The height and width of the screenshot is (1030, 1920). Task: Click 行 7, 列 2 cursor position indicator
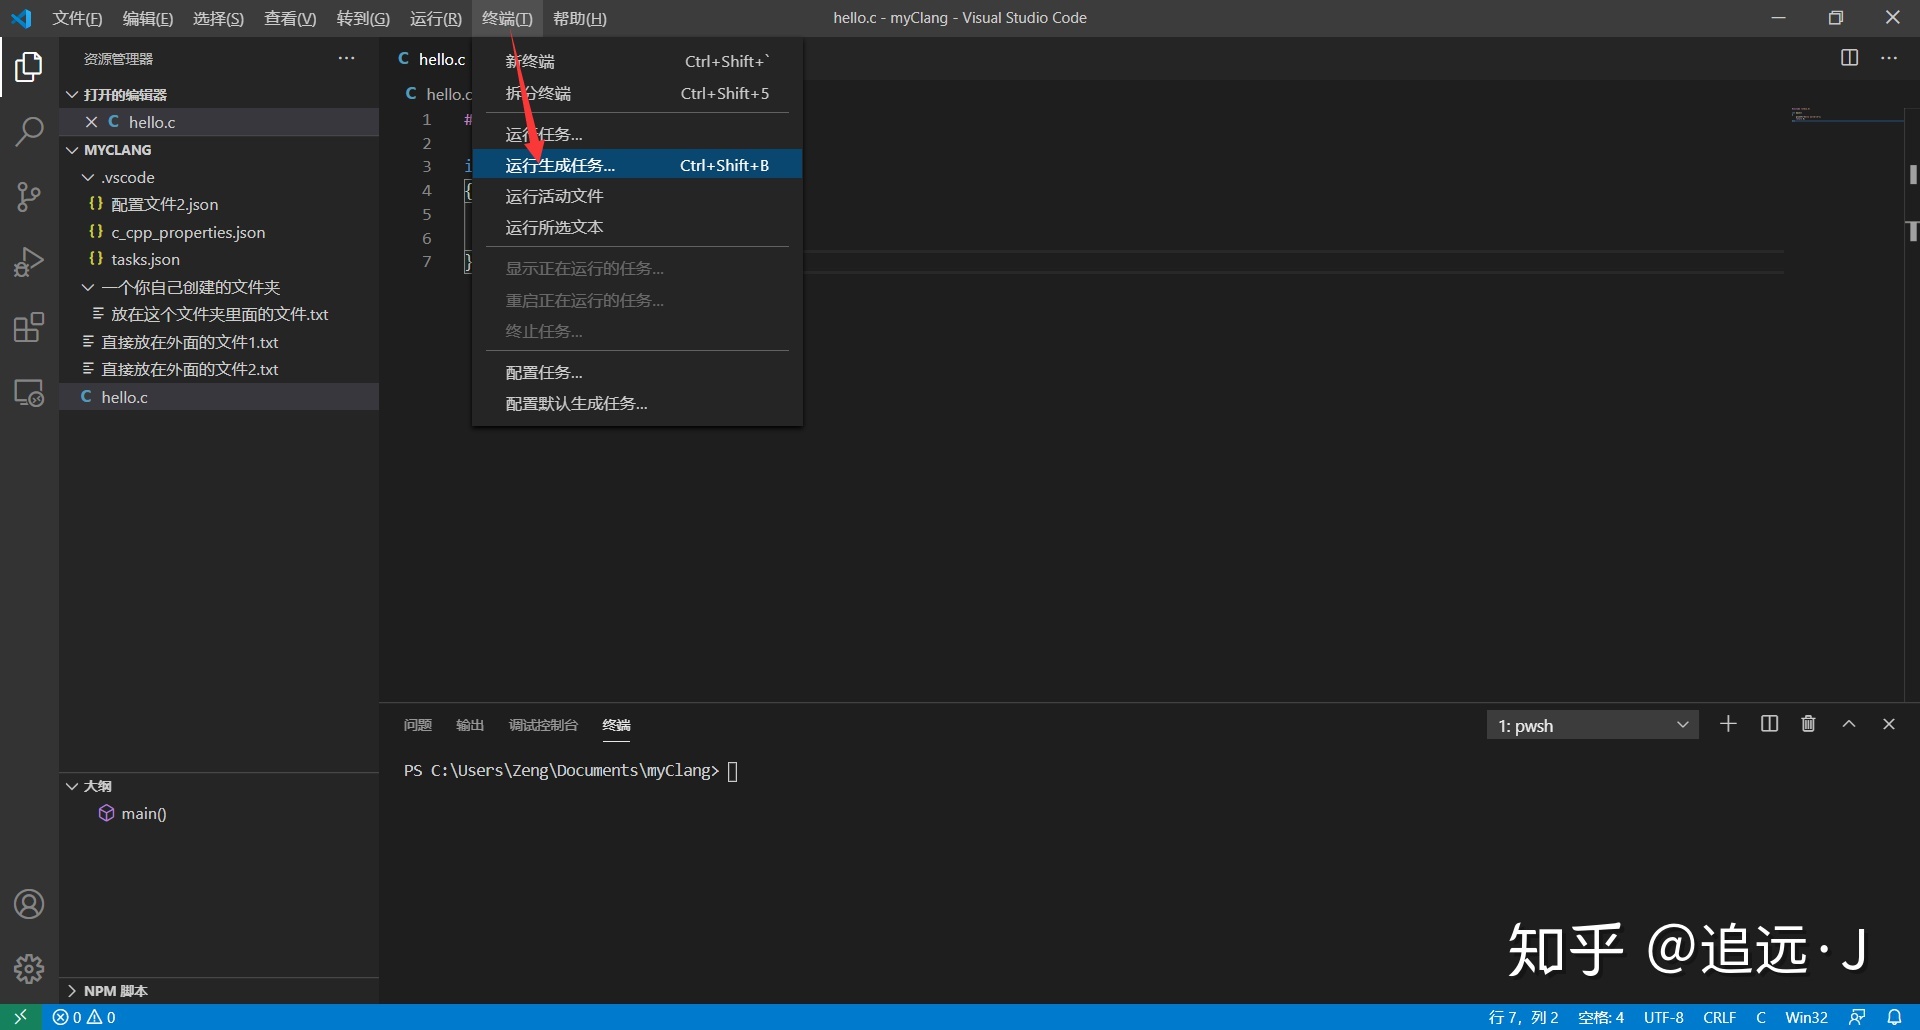(1523, 1017)
